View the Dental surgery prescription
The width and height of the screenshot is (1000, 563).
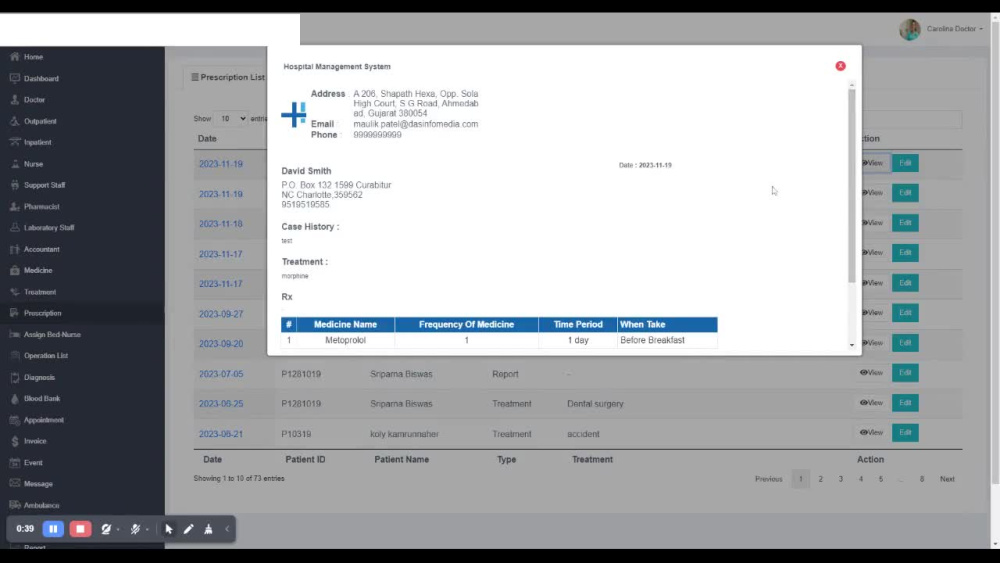pyautogui.click(x=871, y=402)
